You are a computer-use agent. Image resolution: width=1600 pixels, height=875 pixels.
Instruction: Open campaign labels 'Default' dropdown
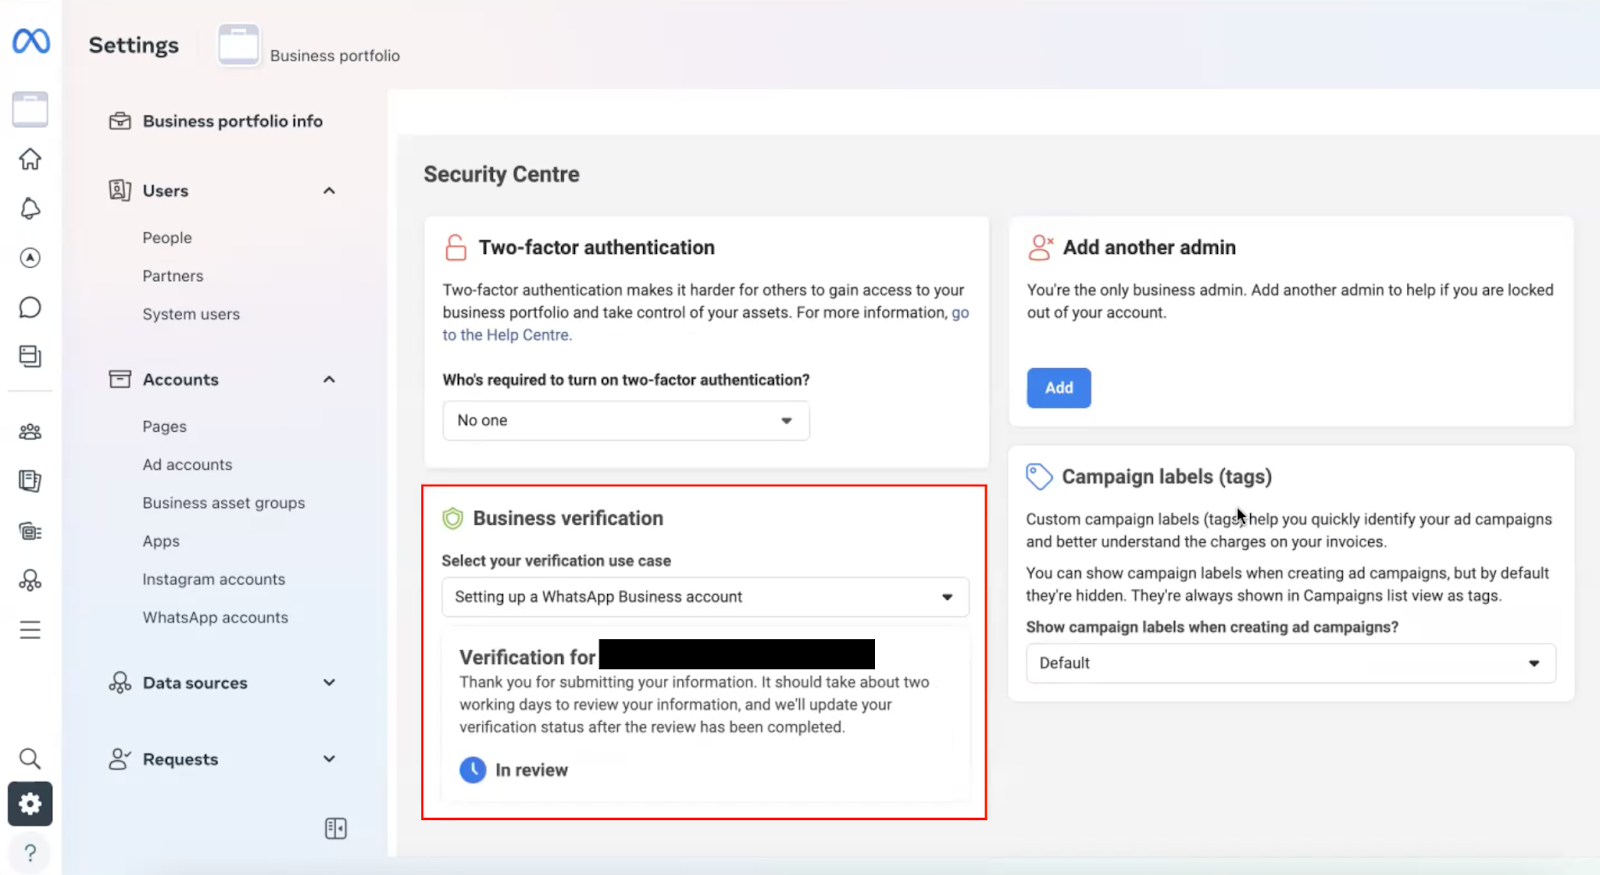click(x=1291, y=663)
